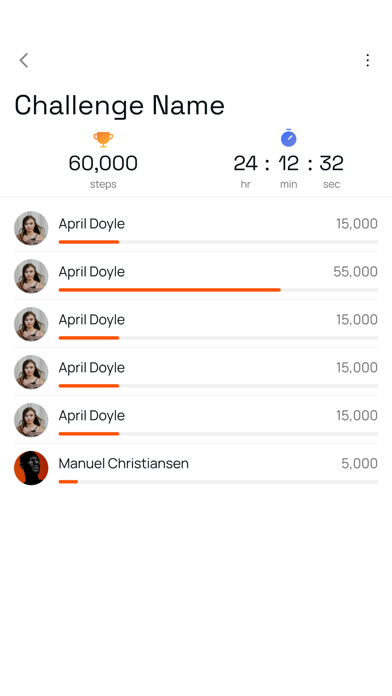Click the first April Doyle progress bar
Screen dimensions: 392x696
pyautogui.click(x=218, y=242)
